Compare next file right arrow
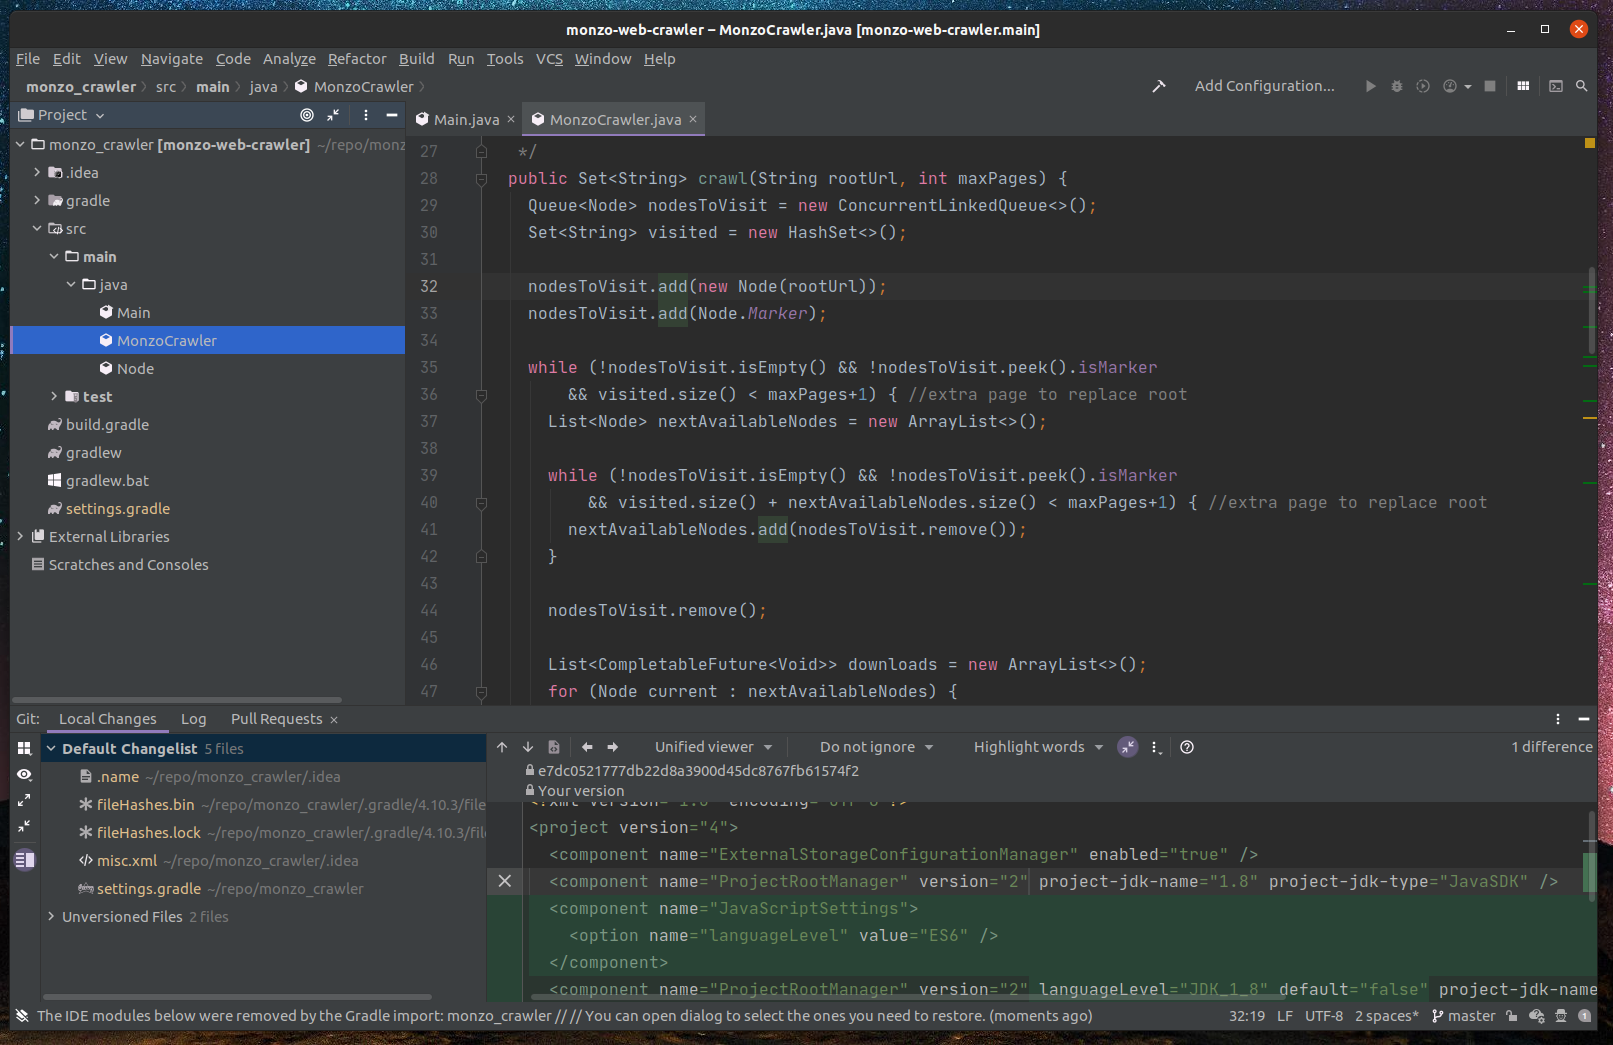 [613, 747]
